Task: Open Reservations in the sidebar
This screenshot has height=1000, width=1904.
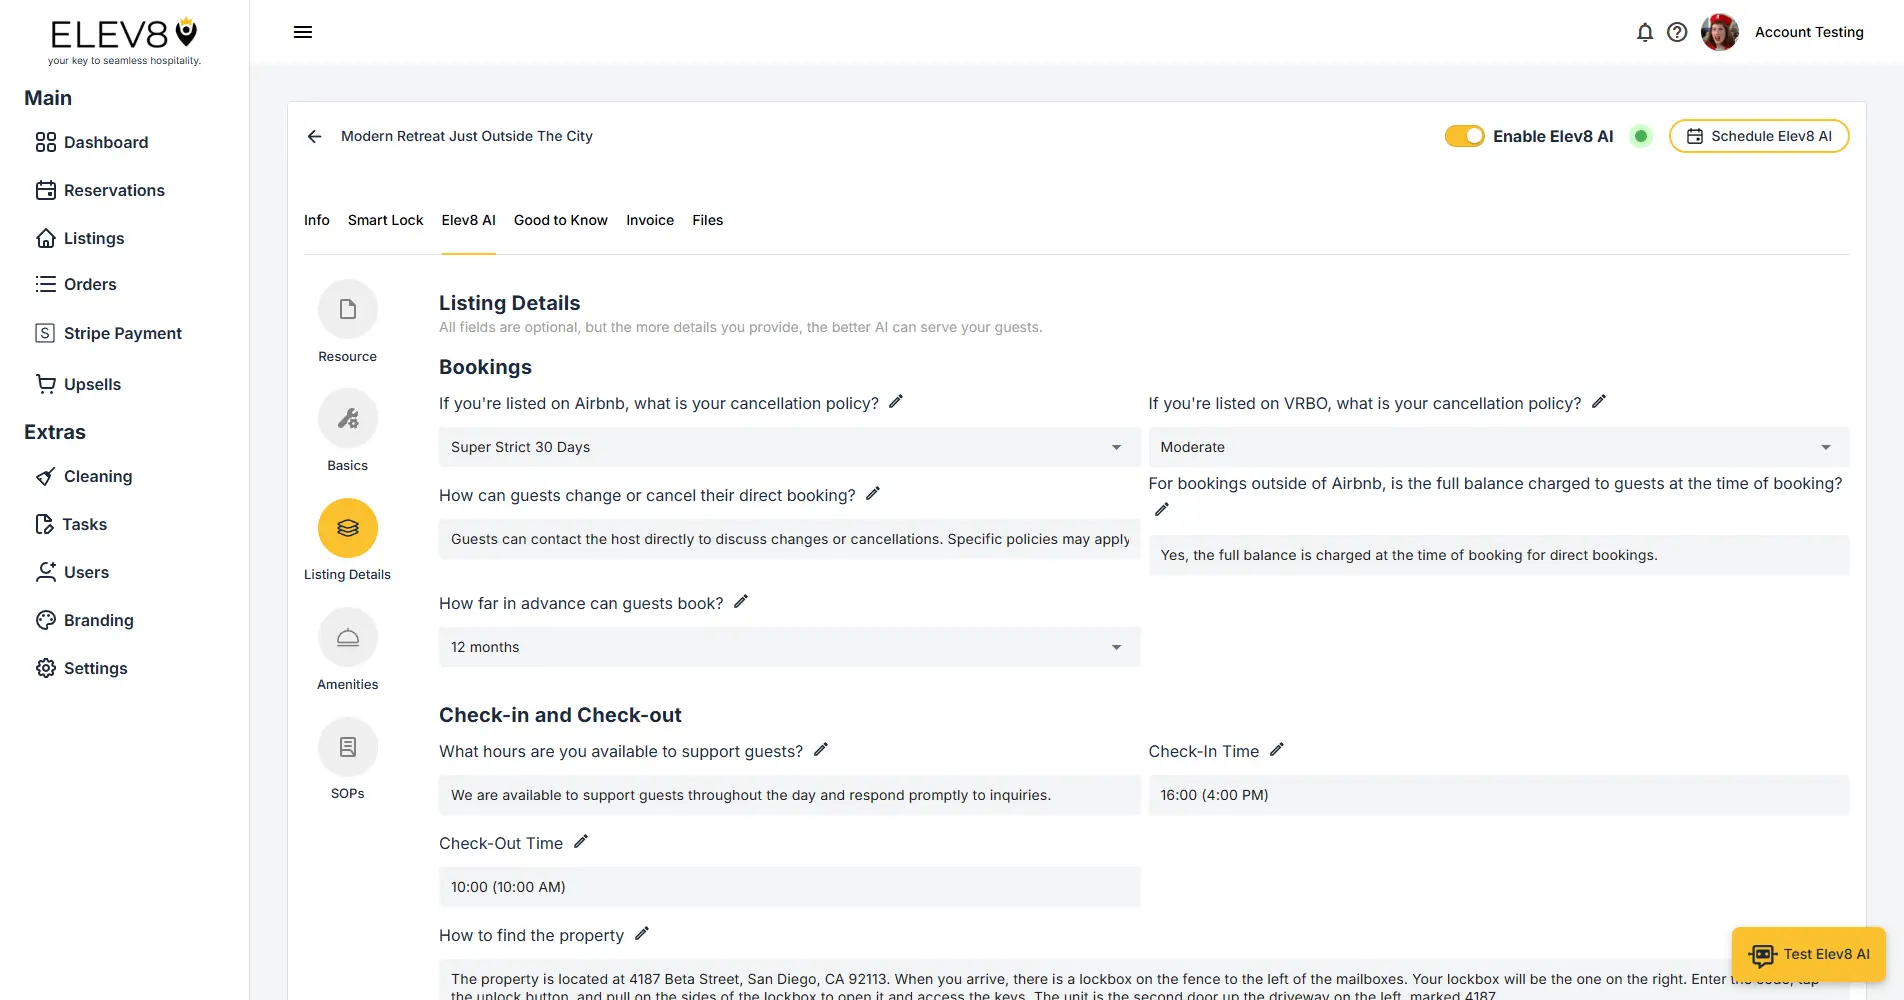Action: (114, 190)
